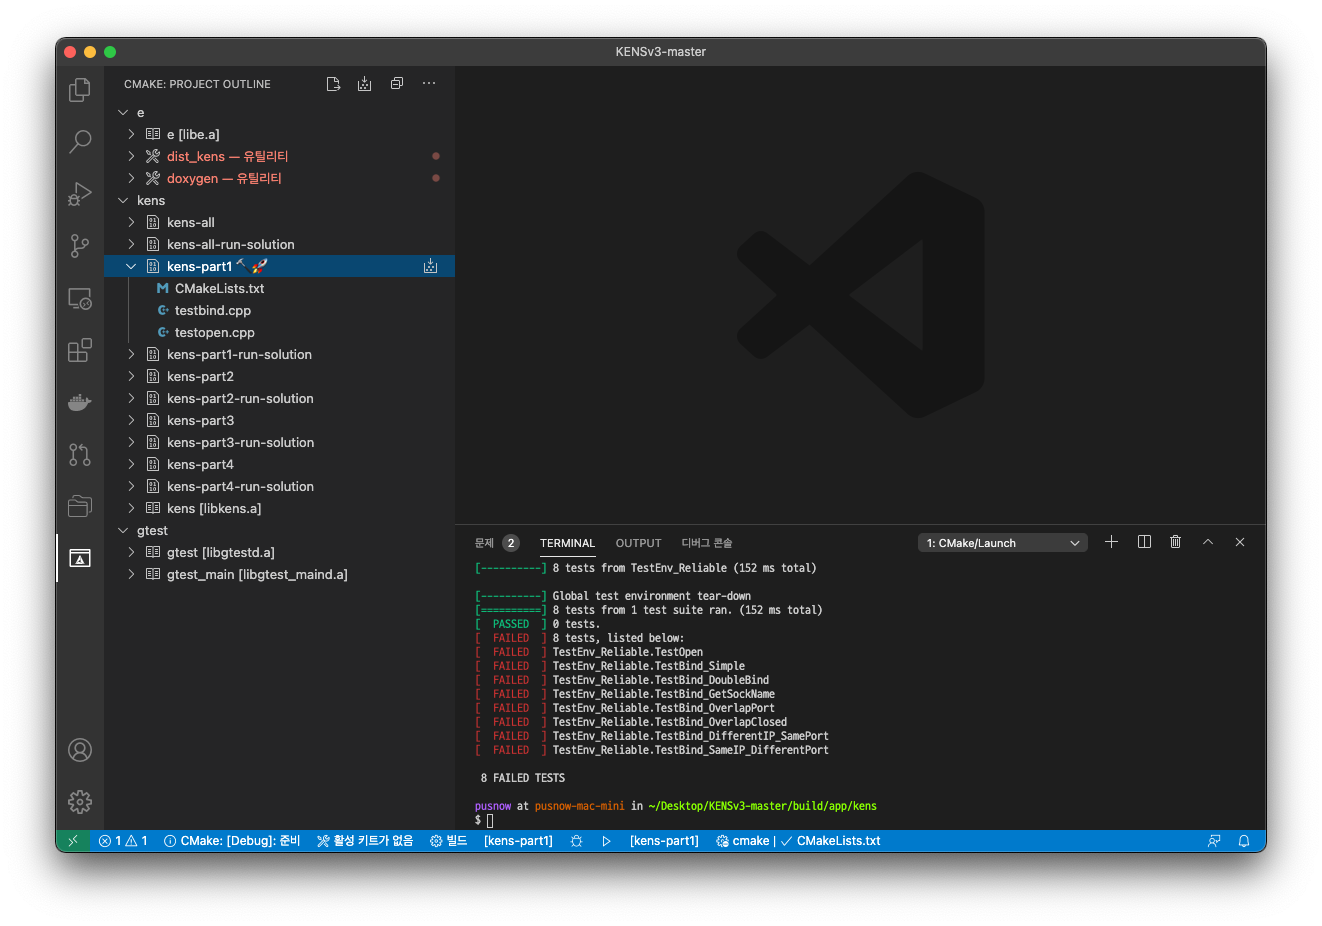Collapse the kens project node
This screenshot has height=926, width=1322.
(123, 200)
